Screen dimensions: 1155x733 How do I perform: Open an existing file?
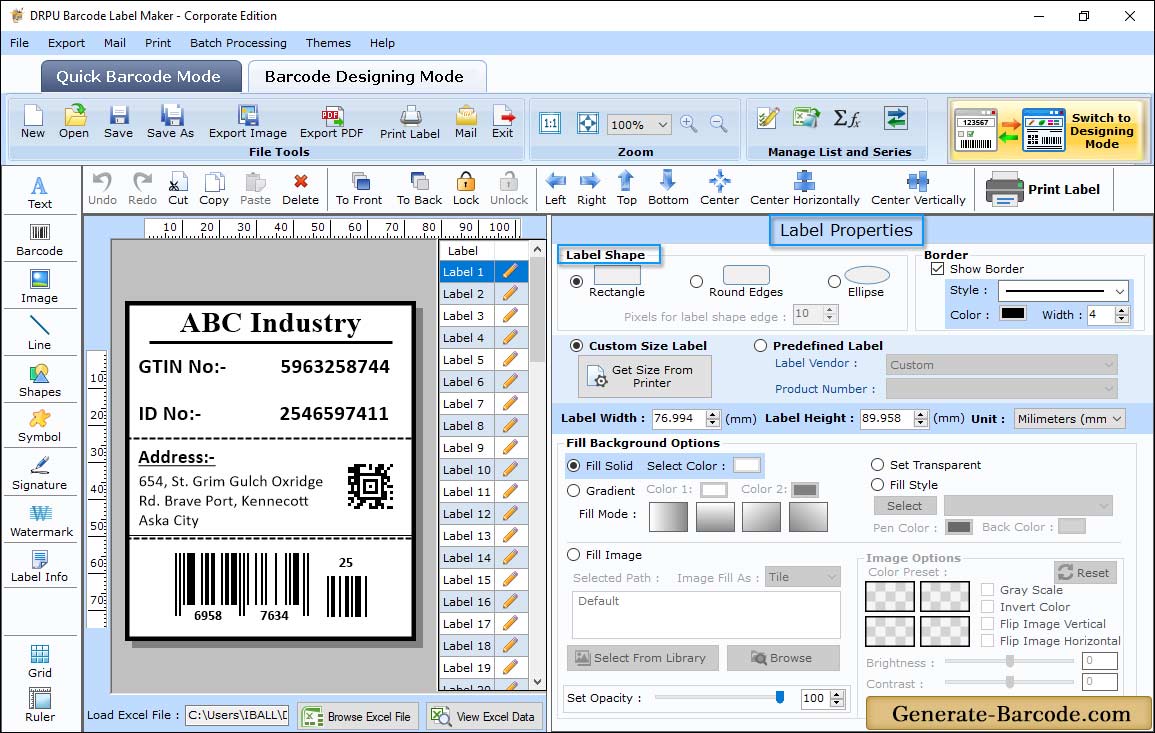coord(74,122)
